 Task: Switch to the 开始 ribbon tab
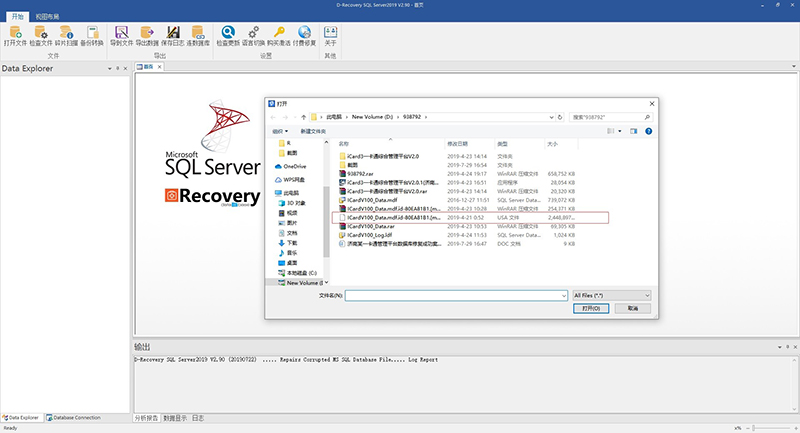pyautogui.click(x=17, y=16)
